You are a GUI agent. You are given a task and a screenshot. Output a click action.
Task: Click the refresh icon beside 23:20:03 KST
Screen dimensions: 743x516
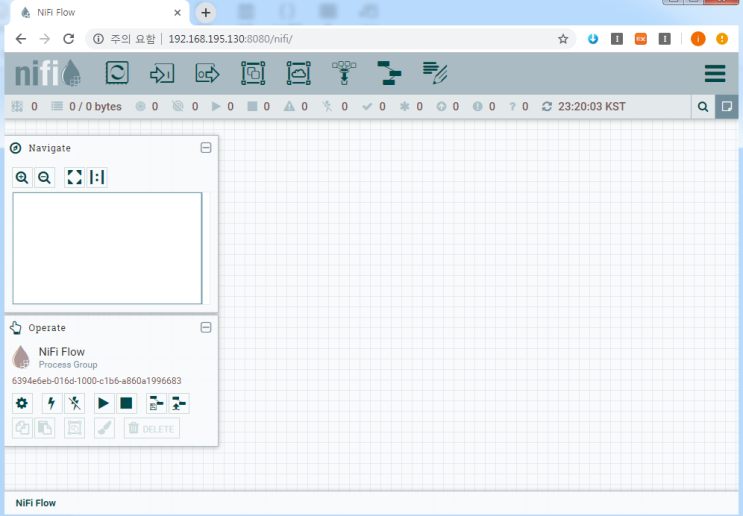(x=547, y=107)
